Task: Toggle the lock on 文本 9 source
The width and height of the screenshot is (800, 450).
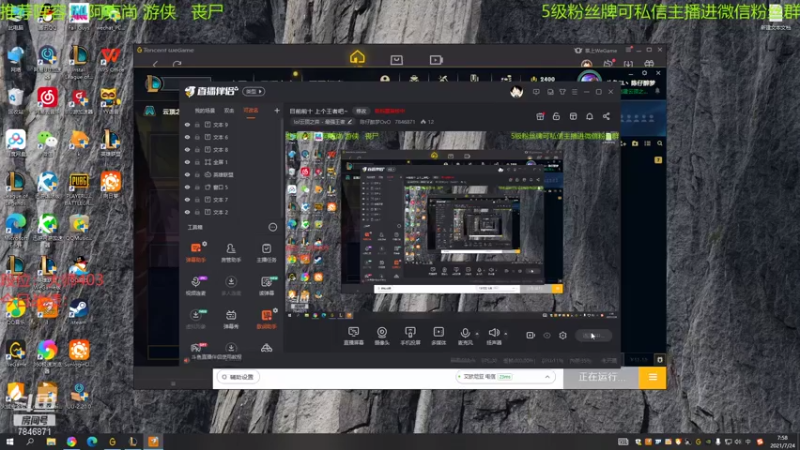Action: [x=197, y=124]
